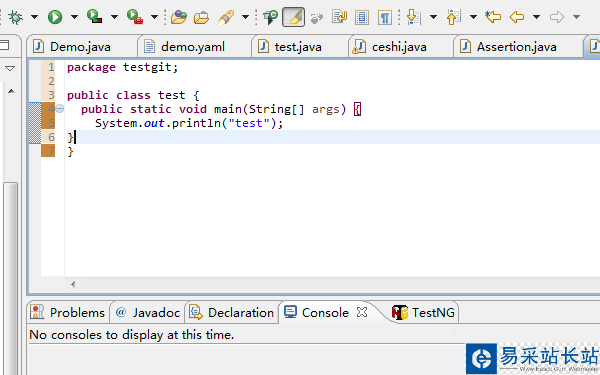Click the External Tools run icon

tap(135, 16)
